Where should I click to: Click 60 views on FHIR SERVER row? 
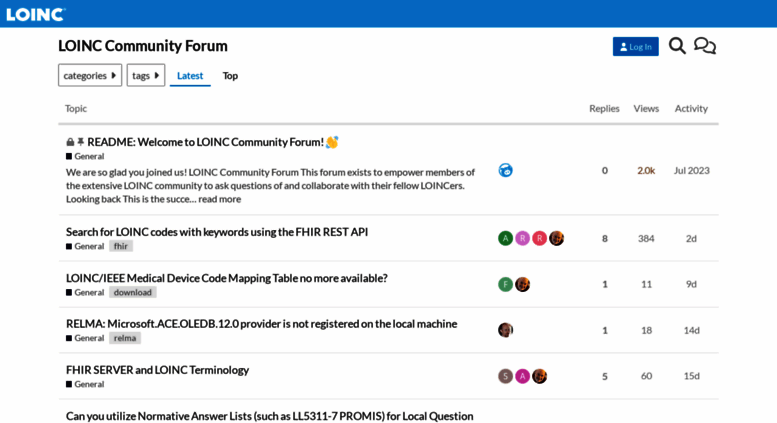(x=646, y=376)
